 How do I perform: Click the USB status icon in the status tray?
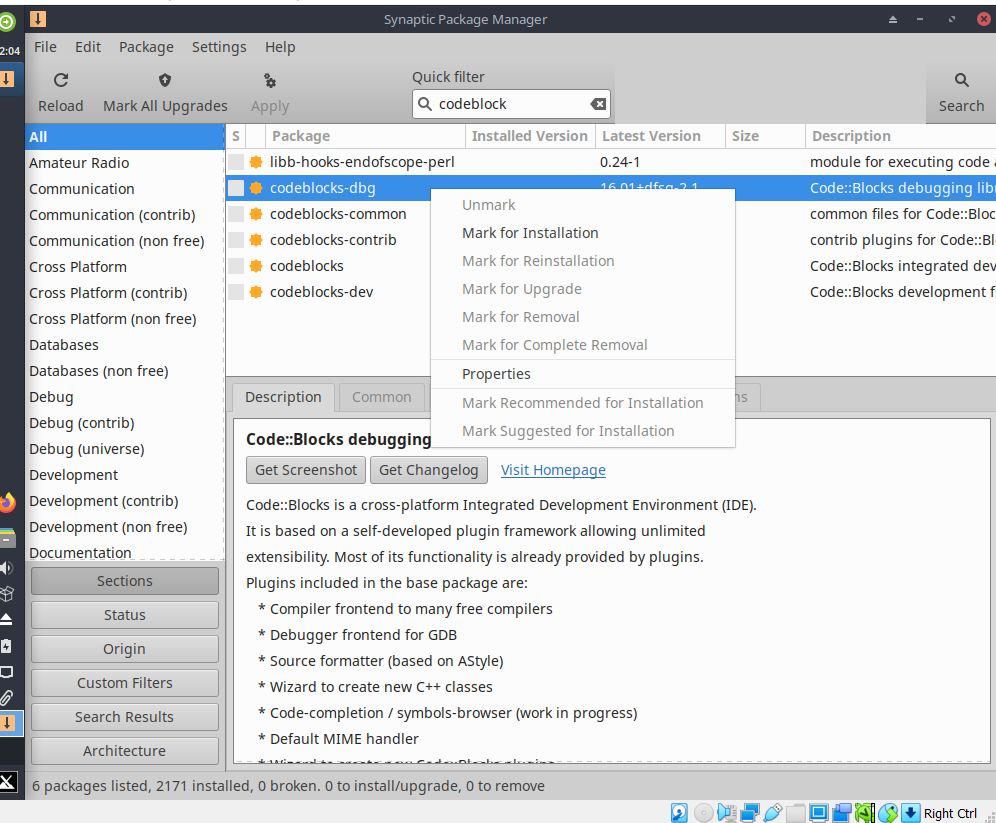point(771,813)
